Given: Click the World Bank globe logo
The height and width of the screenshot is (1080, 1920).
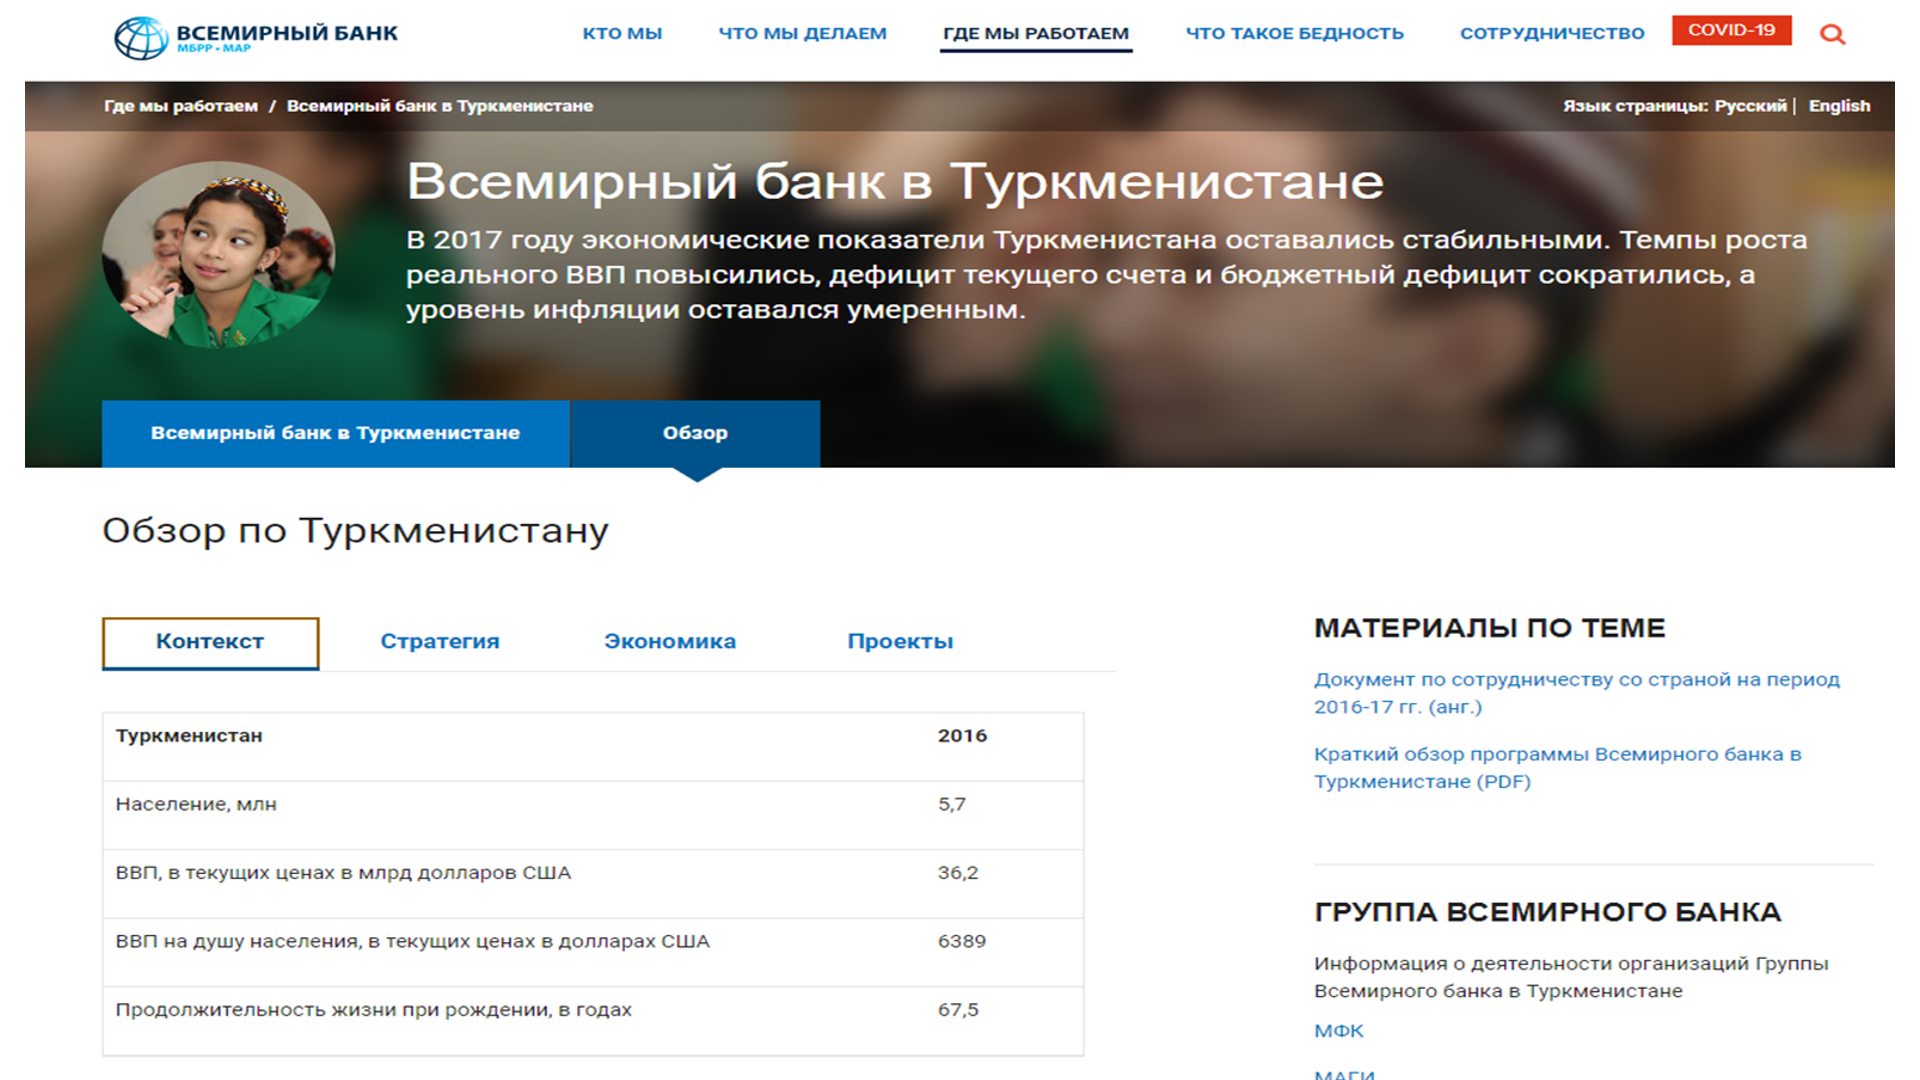Looking at the screenshot, I should click(x=141, y=38).
